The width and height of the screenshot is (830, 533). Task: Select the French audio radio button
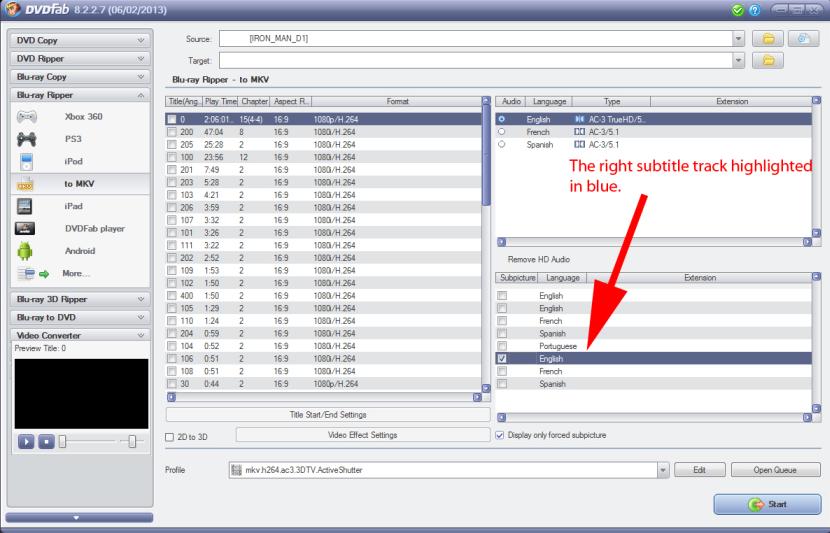tap(501, 132)
